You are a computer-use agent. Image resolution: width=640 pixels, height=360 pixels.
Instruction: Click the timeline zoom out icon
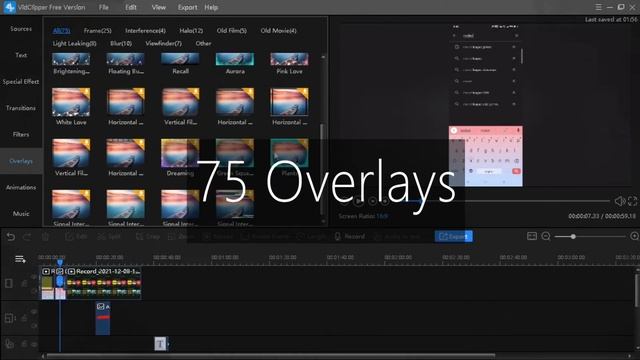pos(546,236)
